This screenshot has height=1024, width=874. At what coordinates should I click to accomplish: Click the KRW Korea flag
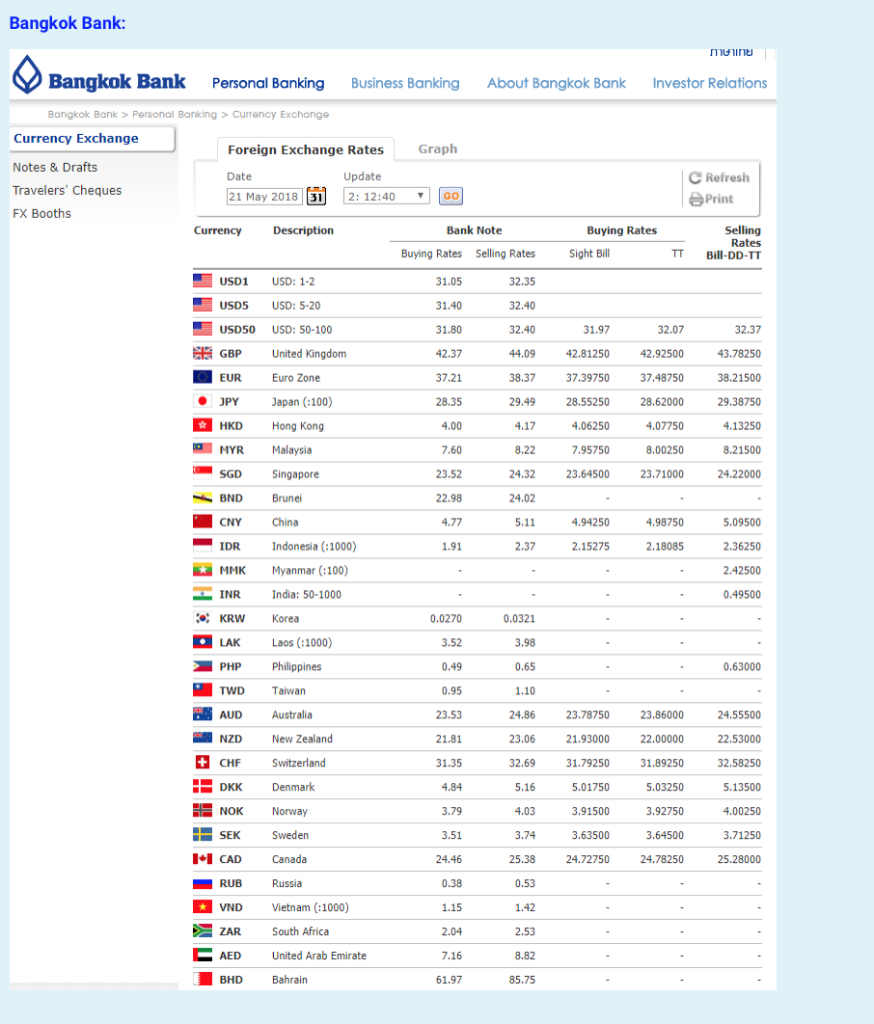(202, 618)
